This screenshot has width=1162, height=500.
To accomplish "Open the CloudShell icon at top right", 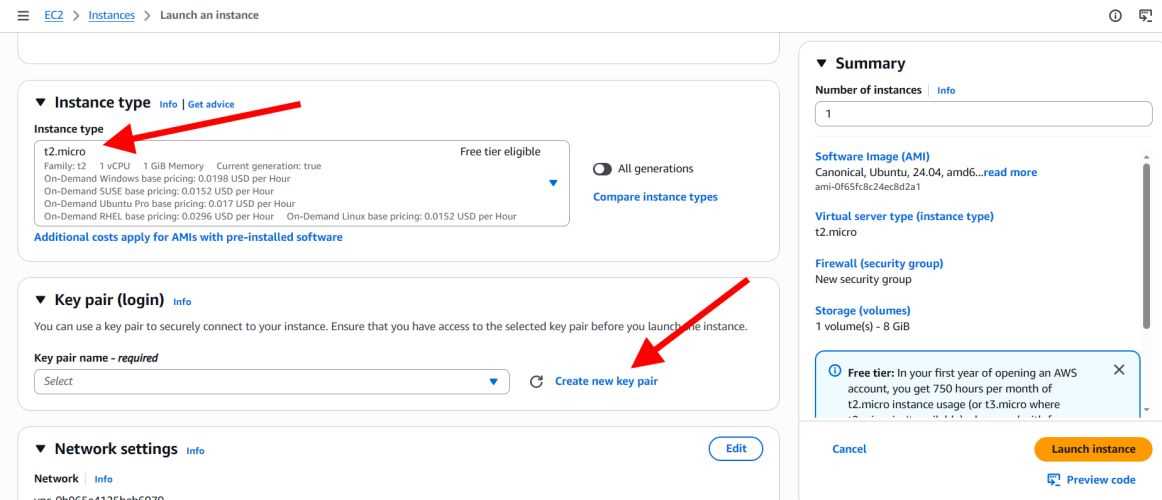I will point(1145,15).
